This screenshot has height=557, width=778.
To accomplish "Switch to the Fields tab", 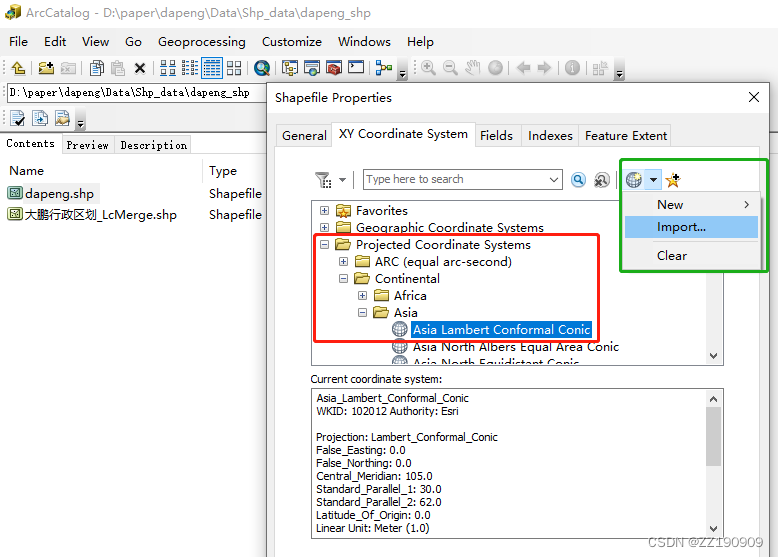I will tap(496, 135).
